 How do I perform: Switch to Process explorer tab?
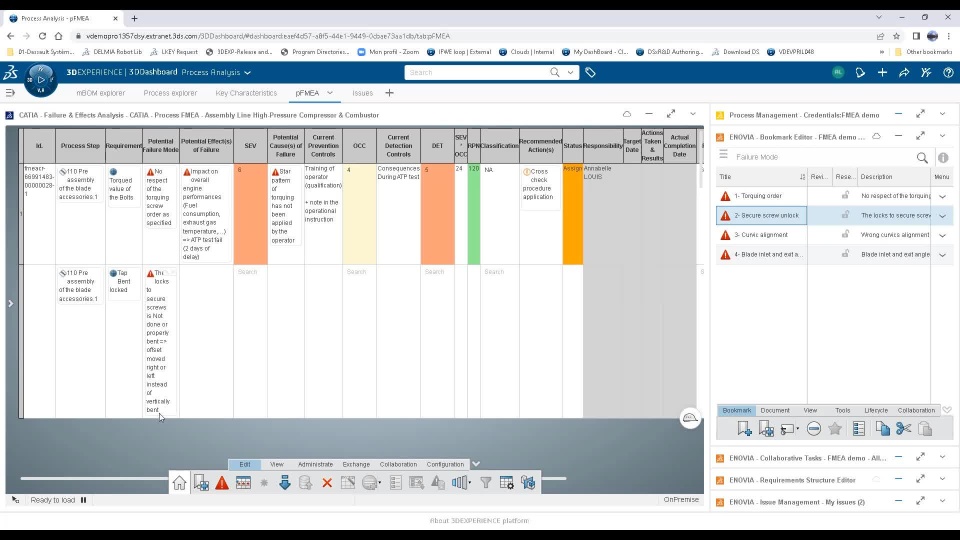click(x=170, y=93)
